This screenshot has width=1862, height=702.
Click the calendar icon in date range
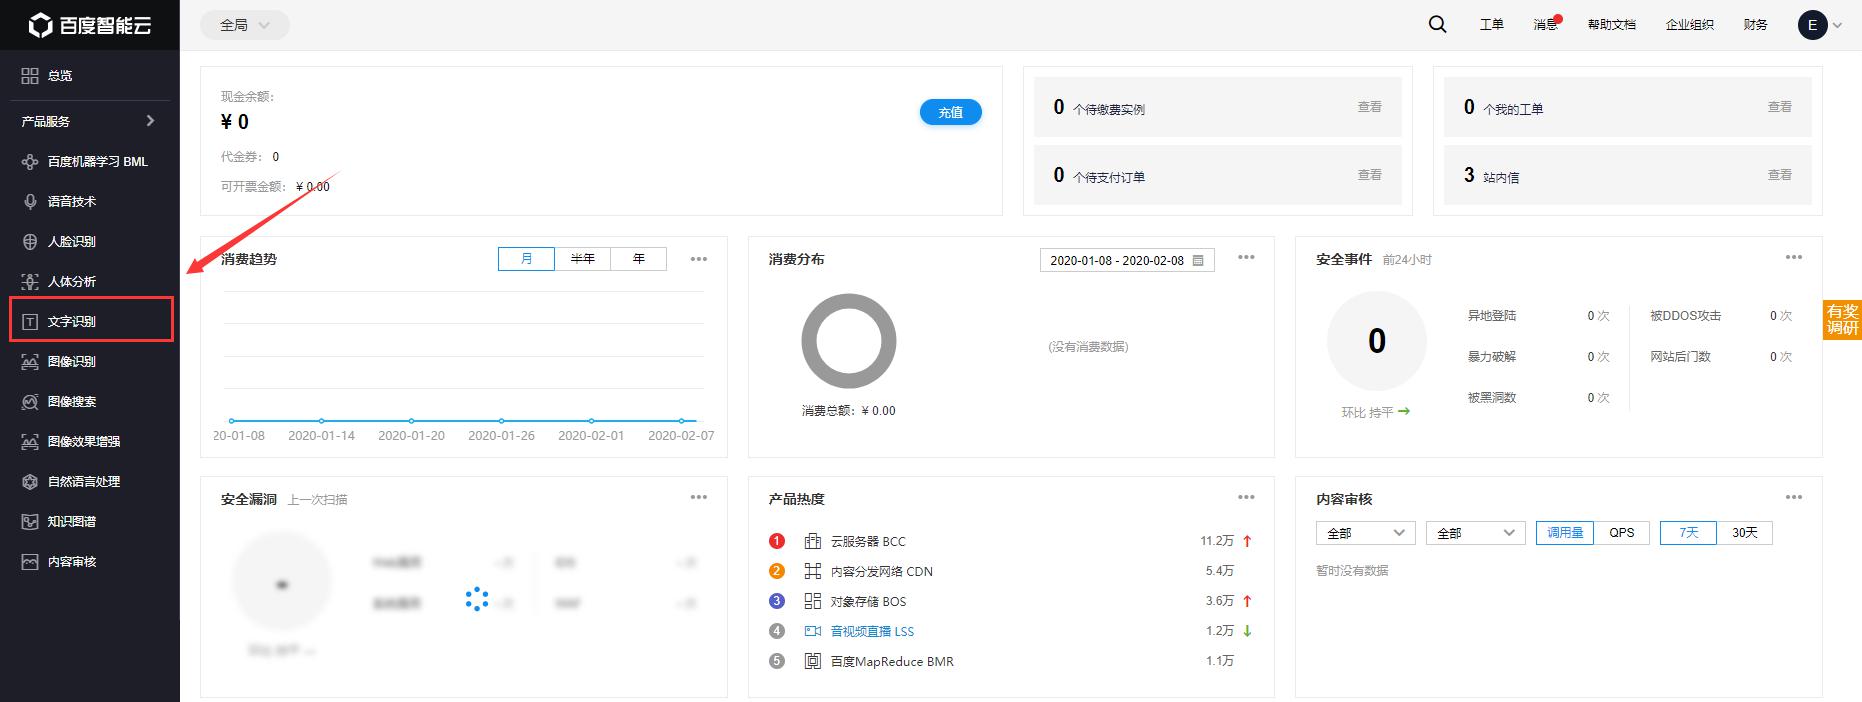pyautogui.click(x=1198, y=260)
